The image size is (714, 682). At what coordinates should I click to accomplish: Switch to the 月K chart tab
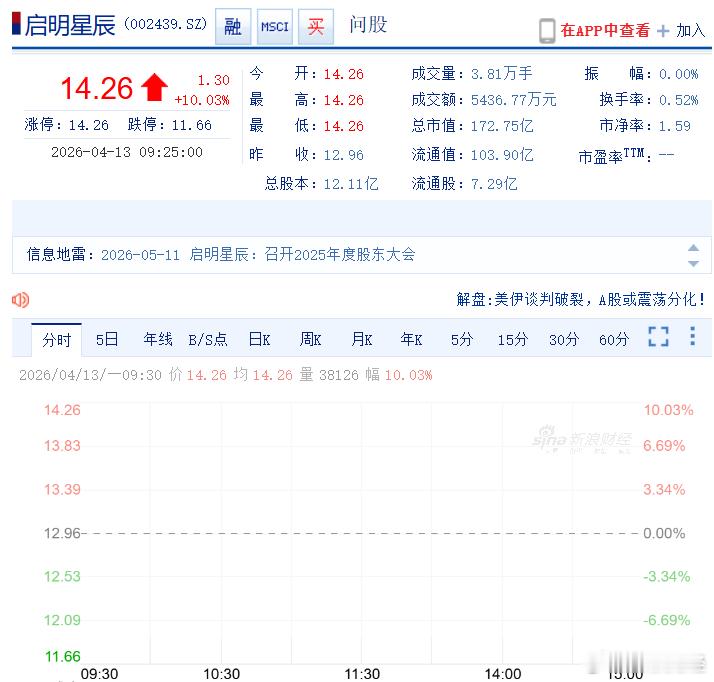tap(362, 340)
